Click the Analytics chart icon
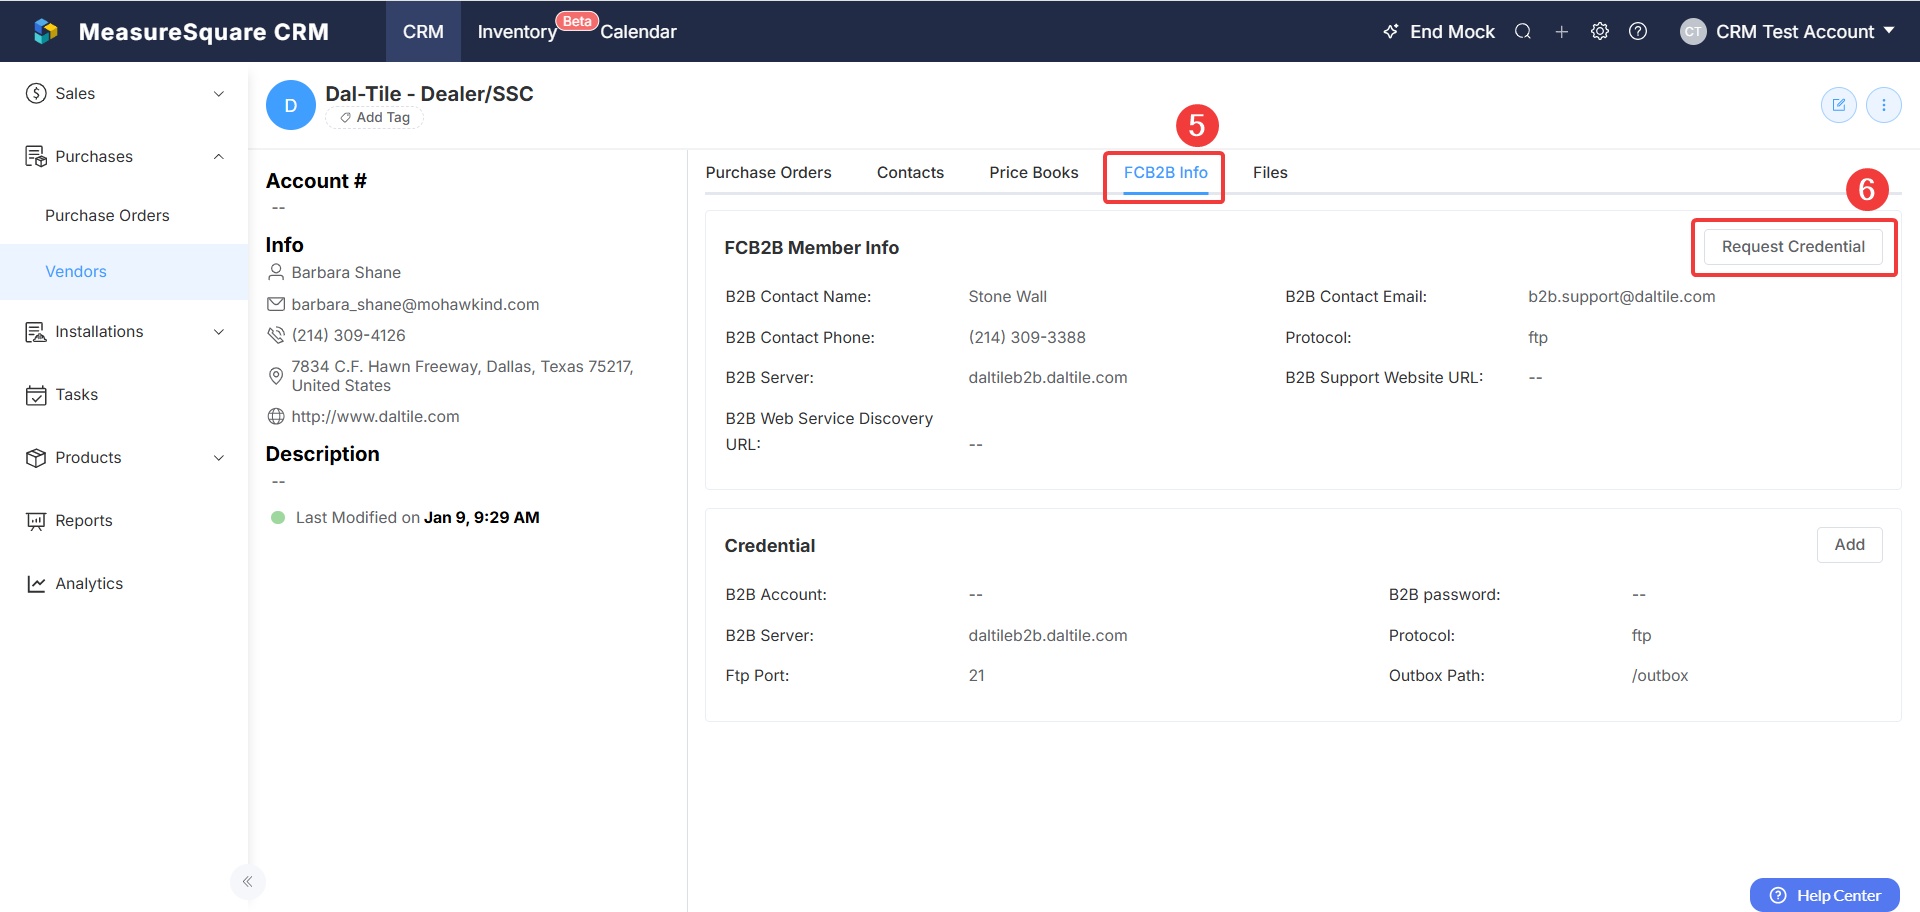Image resolution: width=1920 pixels, height=912 pixels. [36, 584]
